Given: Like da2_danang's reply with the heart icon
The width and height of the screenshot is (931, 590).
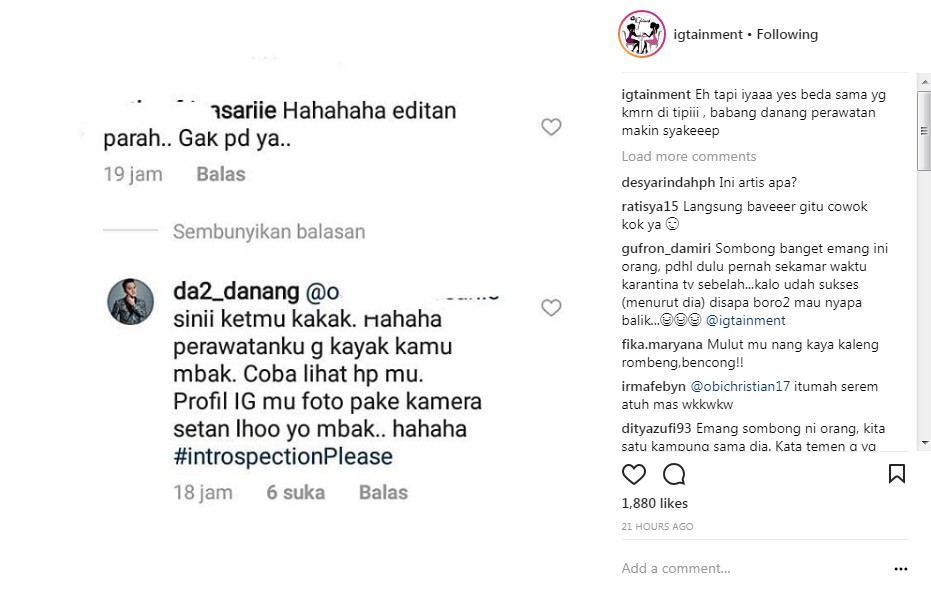Looking at the screenshot, I should (551, 308).
